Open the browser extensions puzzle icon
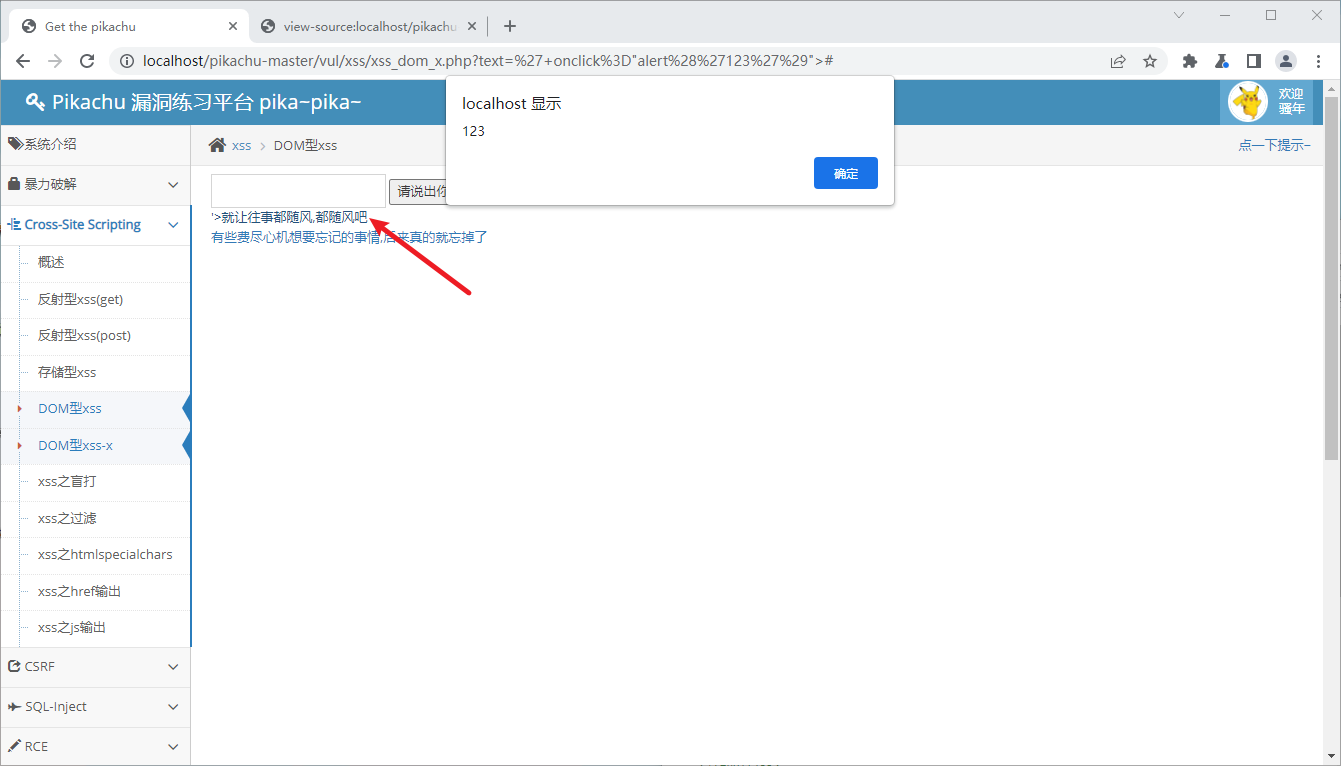1341x766 pixels. pos(1189,61)
